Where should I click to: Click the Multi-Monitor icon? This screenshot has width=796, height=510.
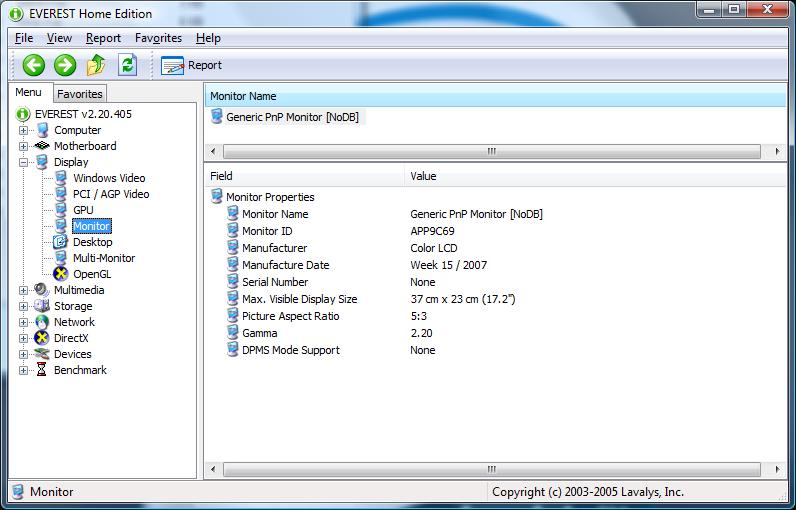(61, 258)
